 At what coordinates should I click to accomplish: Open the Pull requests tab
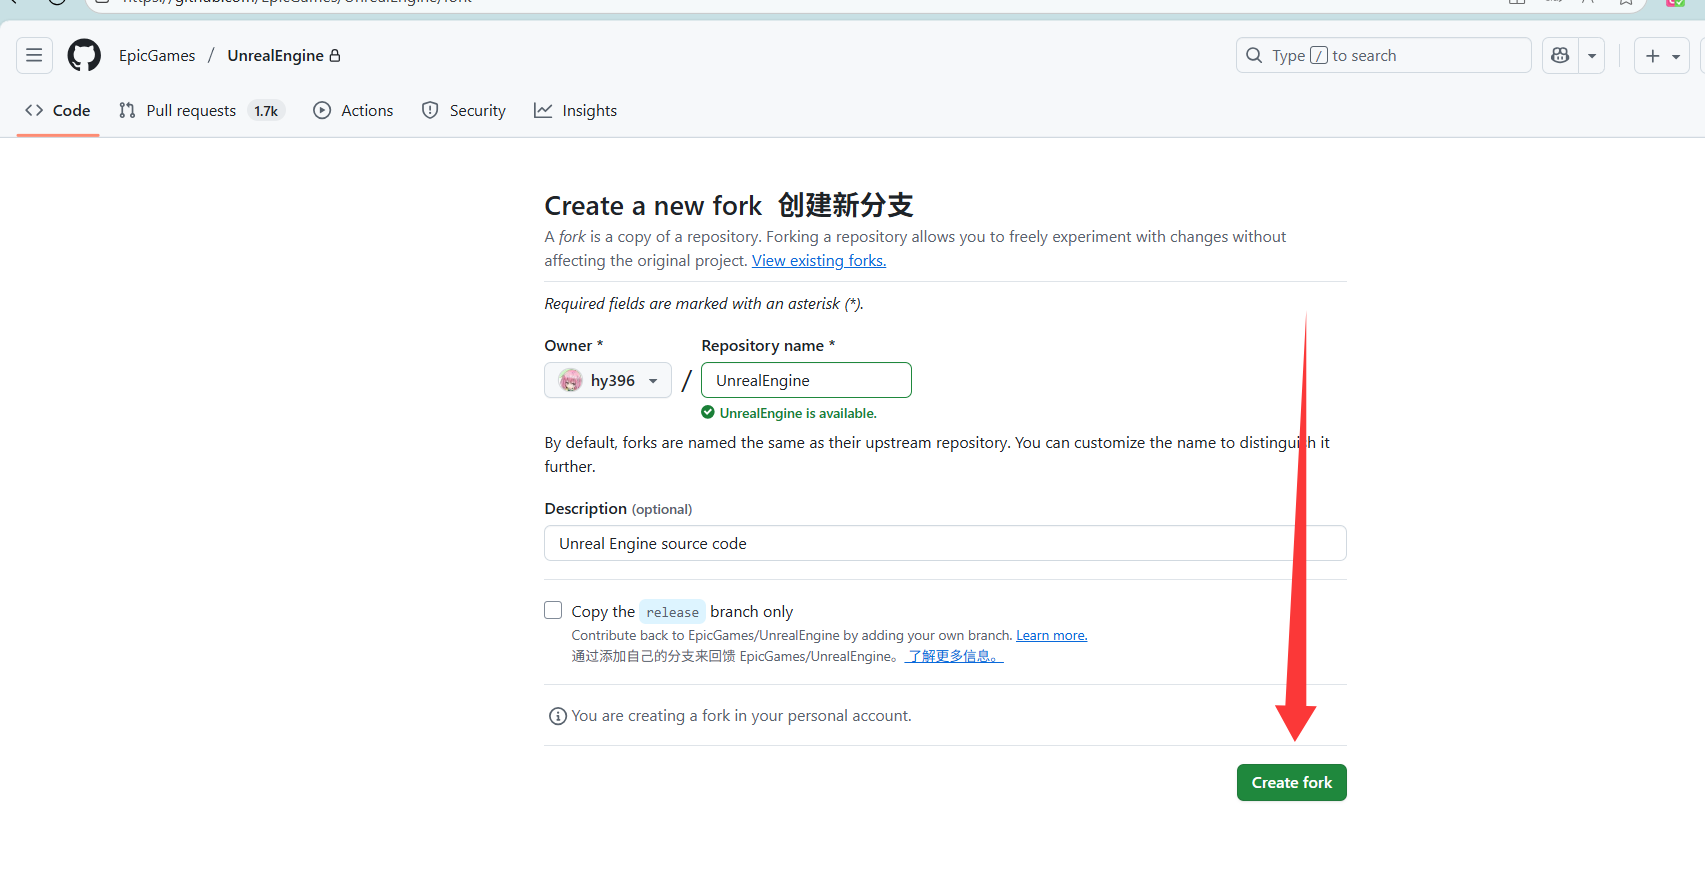[x=202, y=111]
